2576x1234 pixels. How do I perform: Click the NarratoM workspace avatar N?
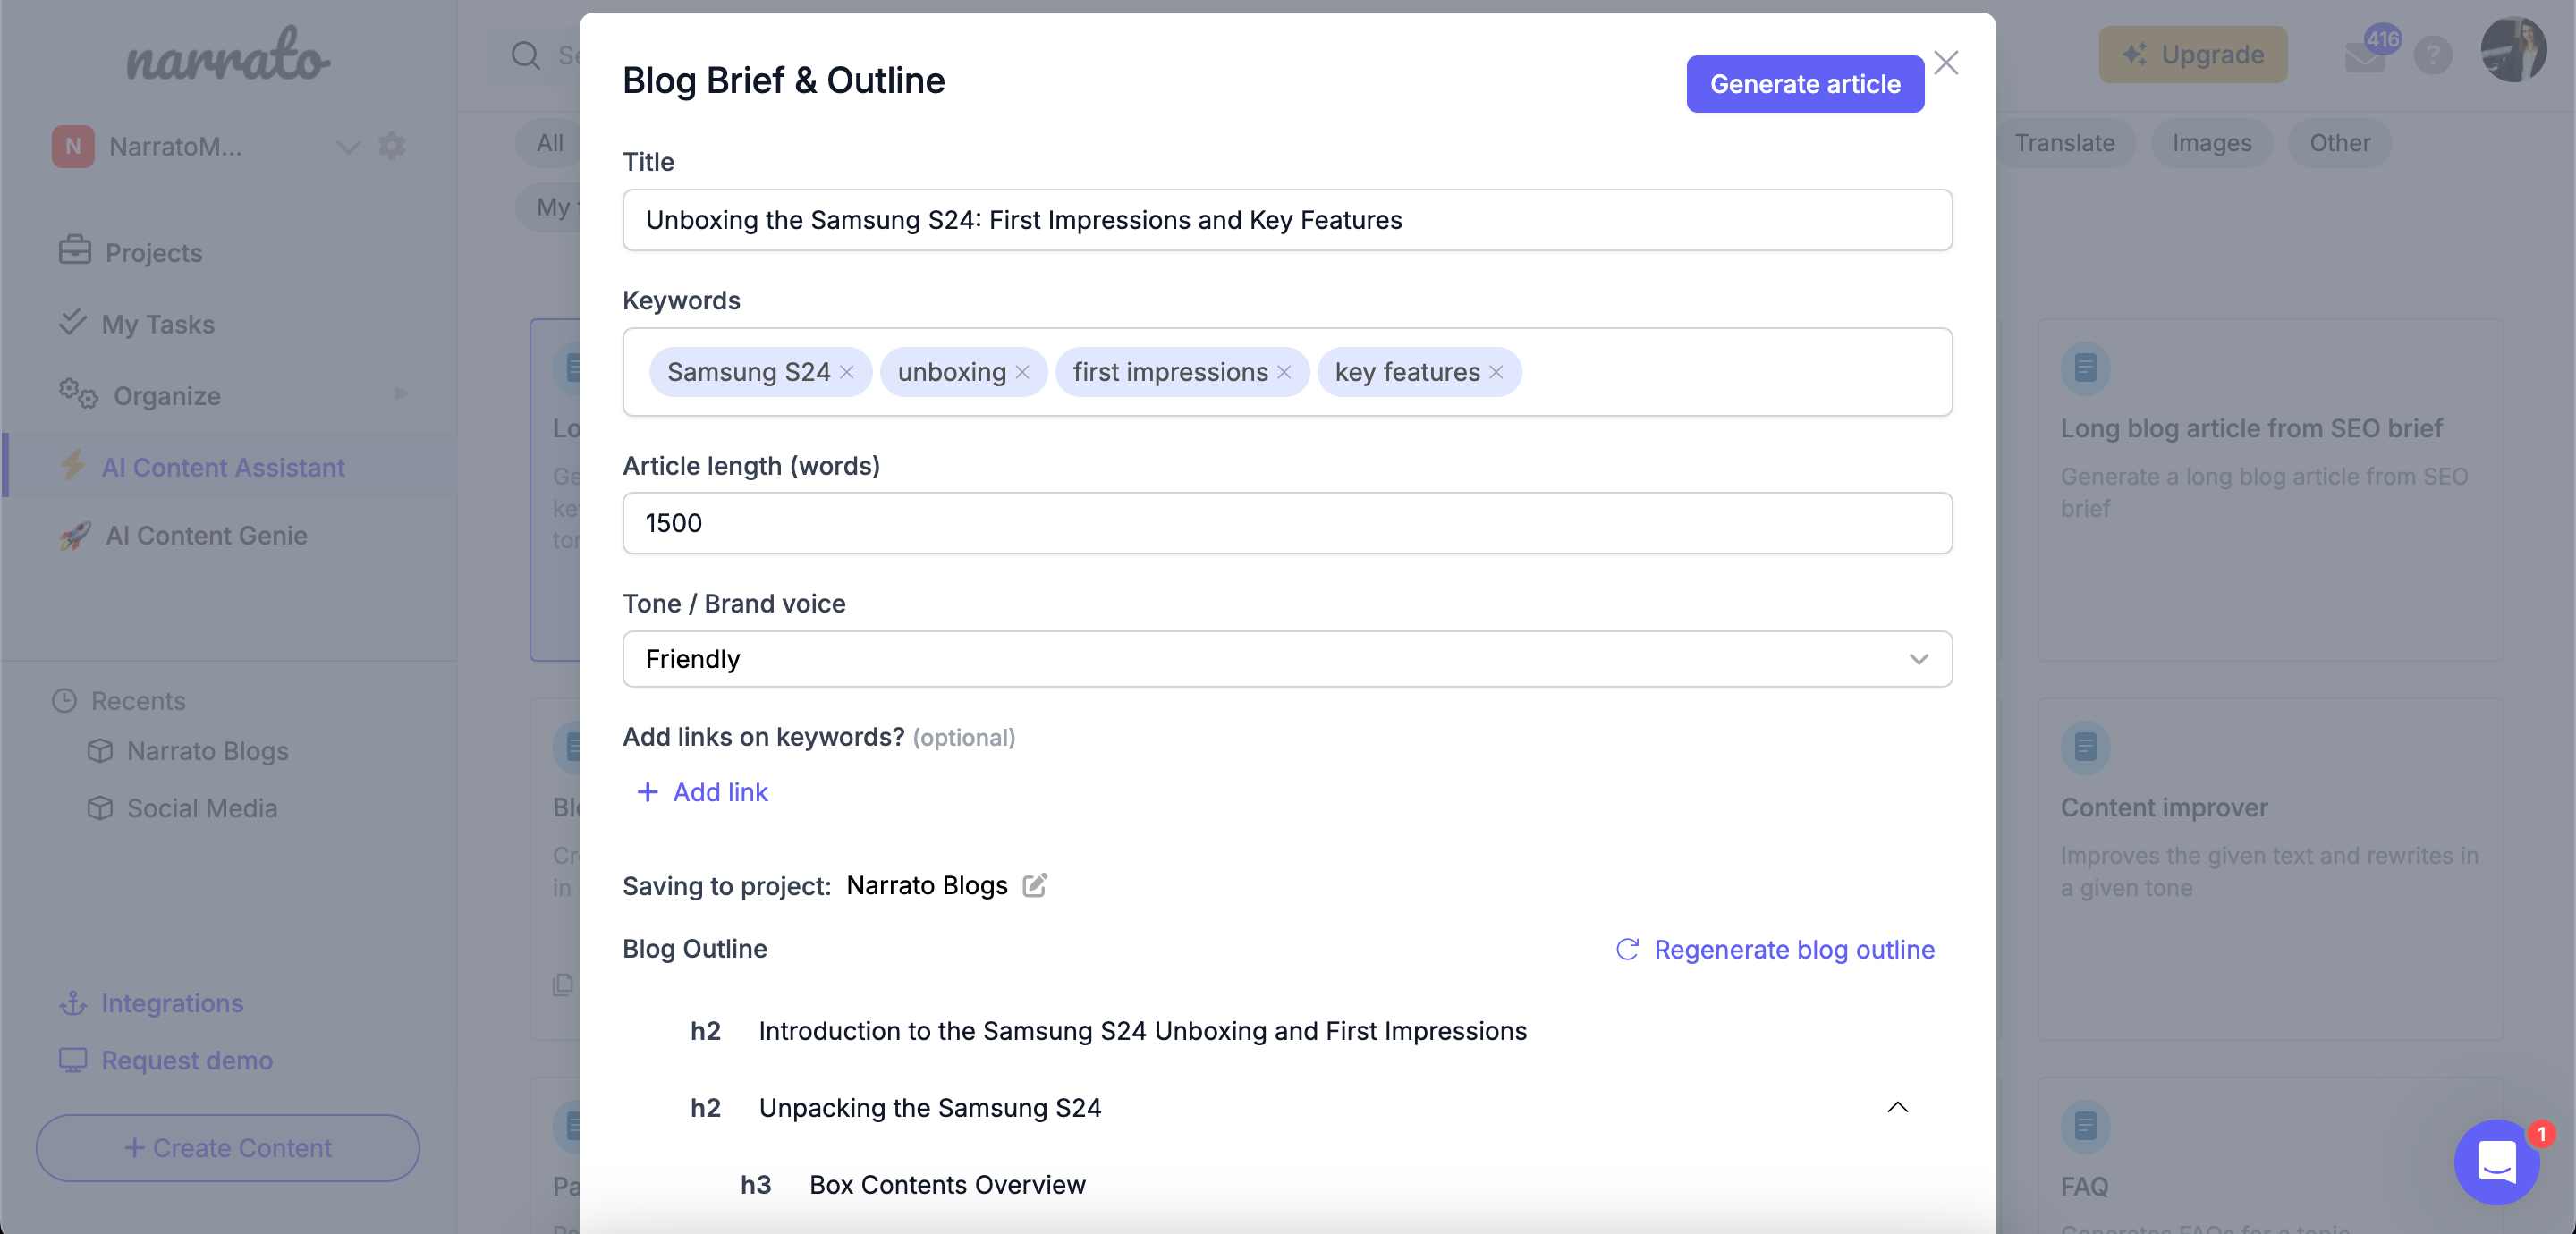(x=73, y=146)
